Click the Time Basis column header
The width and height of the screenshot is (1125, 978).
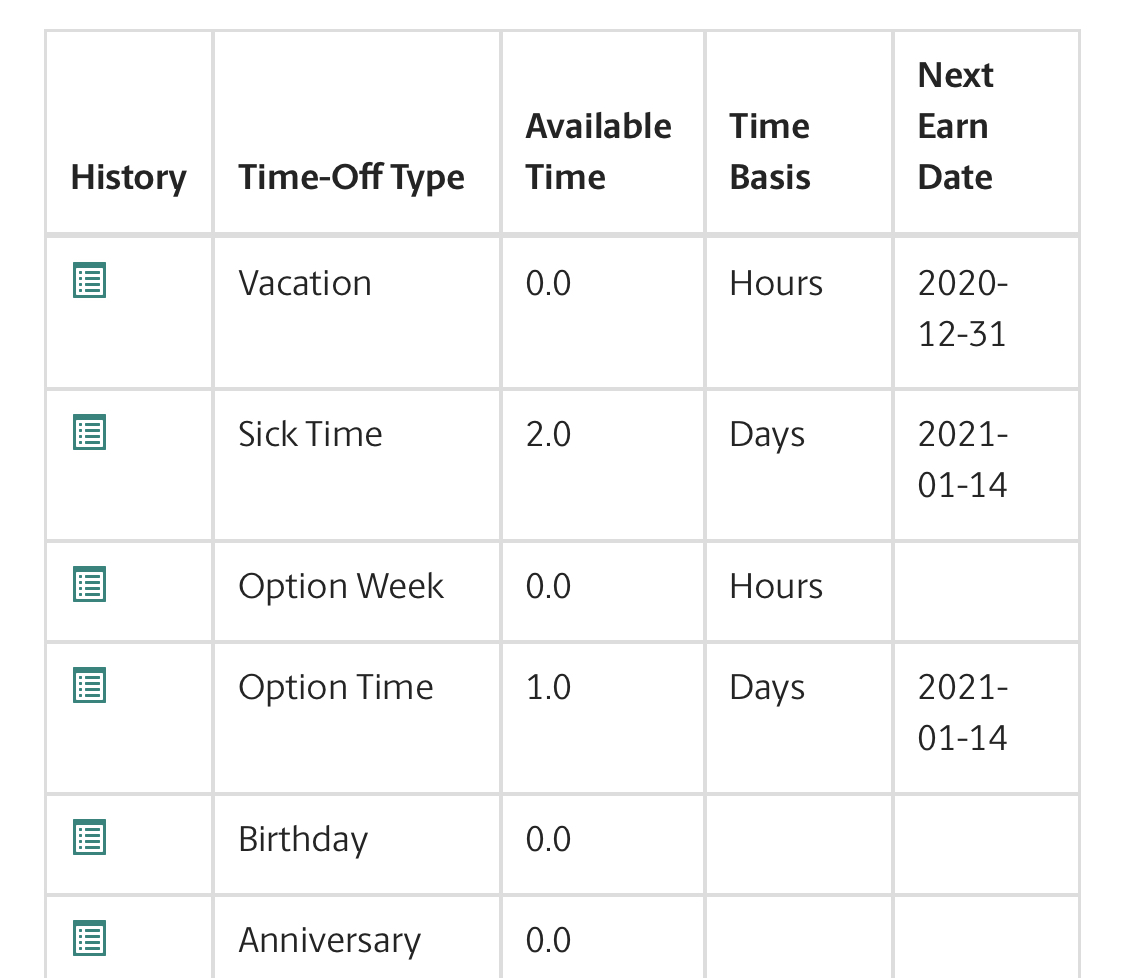(x=770, y=151)
